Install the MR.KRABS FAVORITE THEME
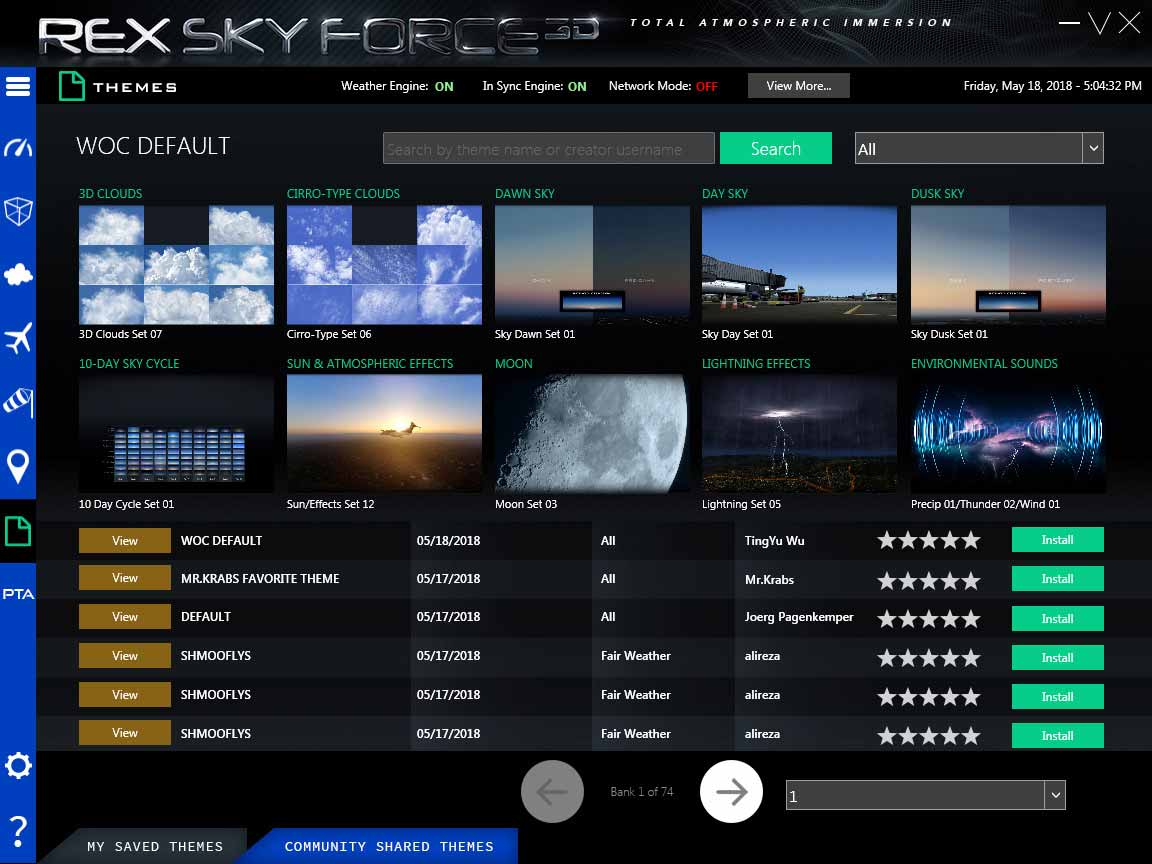Screen dimensions: 1152x864 point(1057,578)
